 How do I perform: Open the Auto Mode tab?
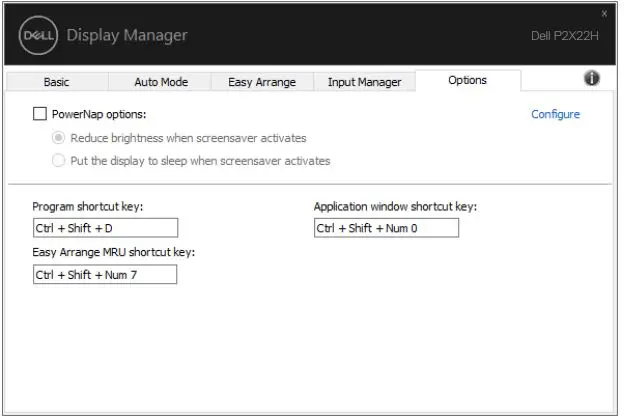tap(161, 82)
